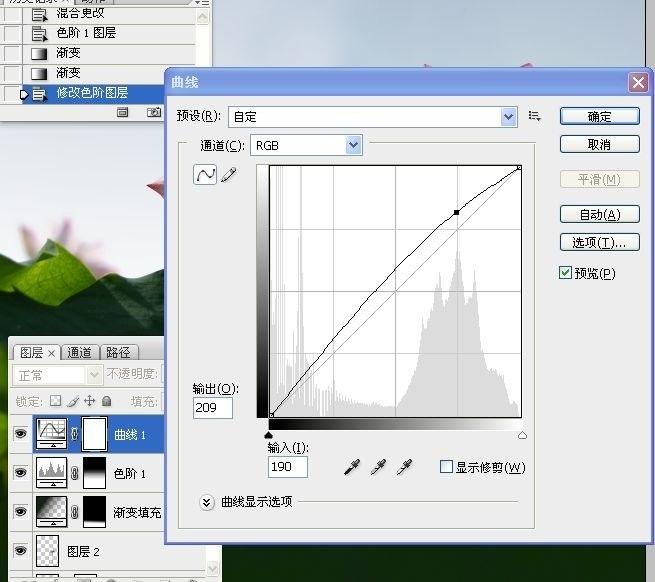Click the 确定 OK button
This screenshot has width=655, height=582.
(599, 116)
